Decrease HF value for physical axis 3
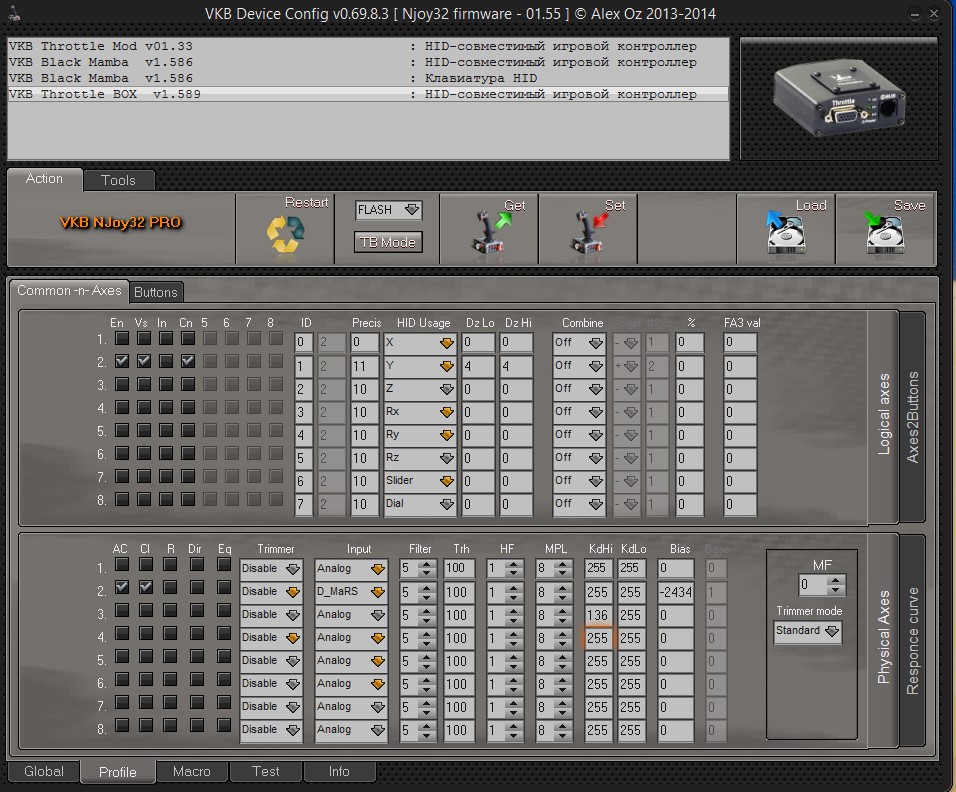956x792 pixels. 513,620
